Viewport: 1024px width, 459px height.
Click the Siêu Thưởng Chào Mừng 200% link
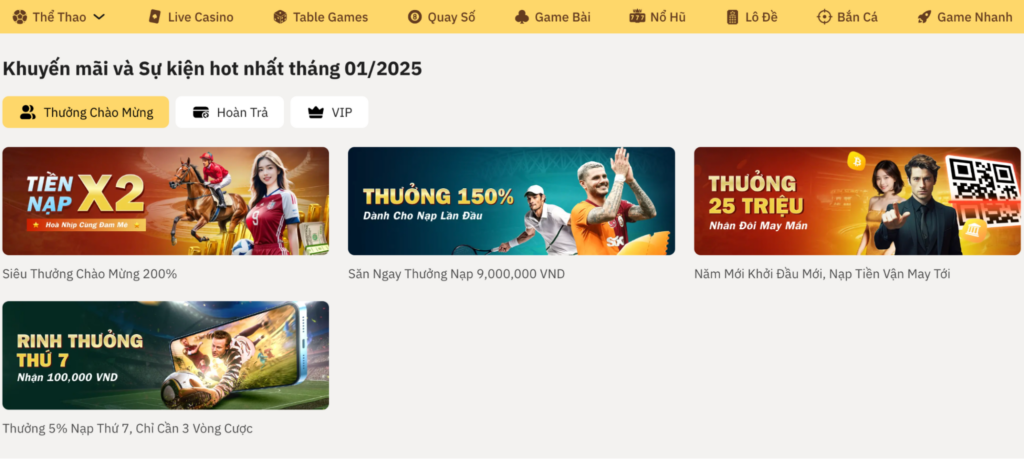point(89,274)
